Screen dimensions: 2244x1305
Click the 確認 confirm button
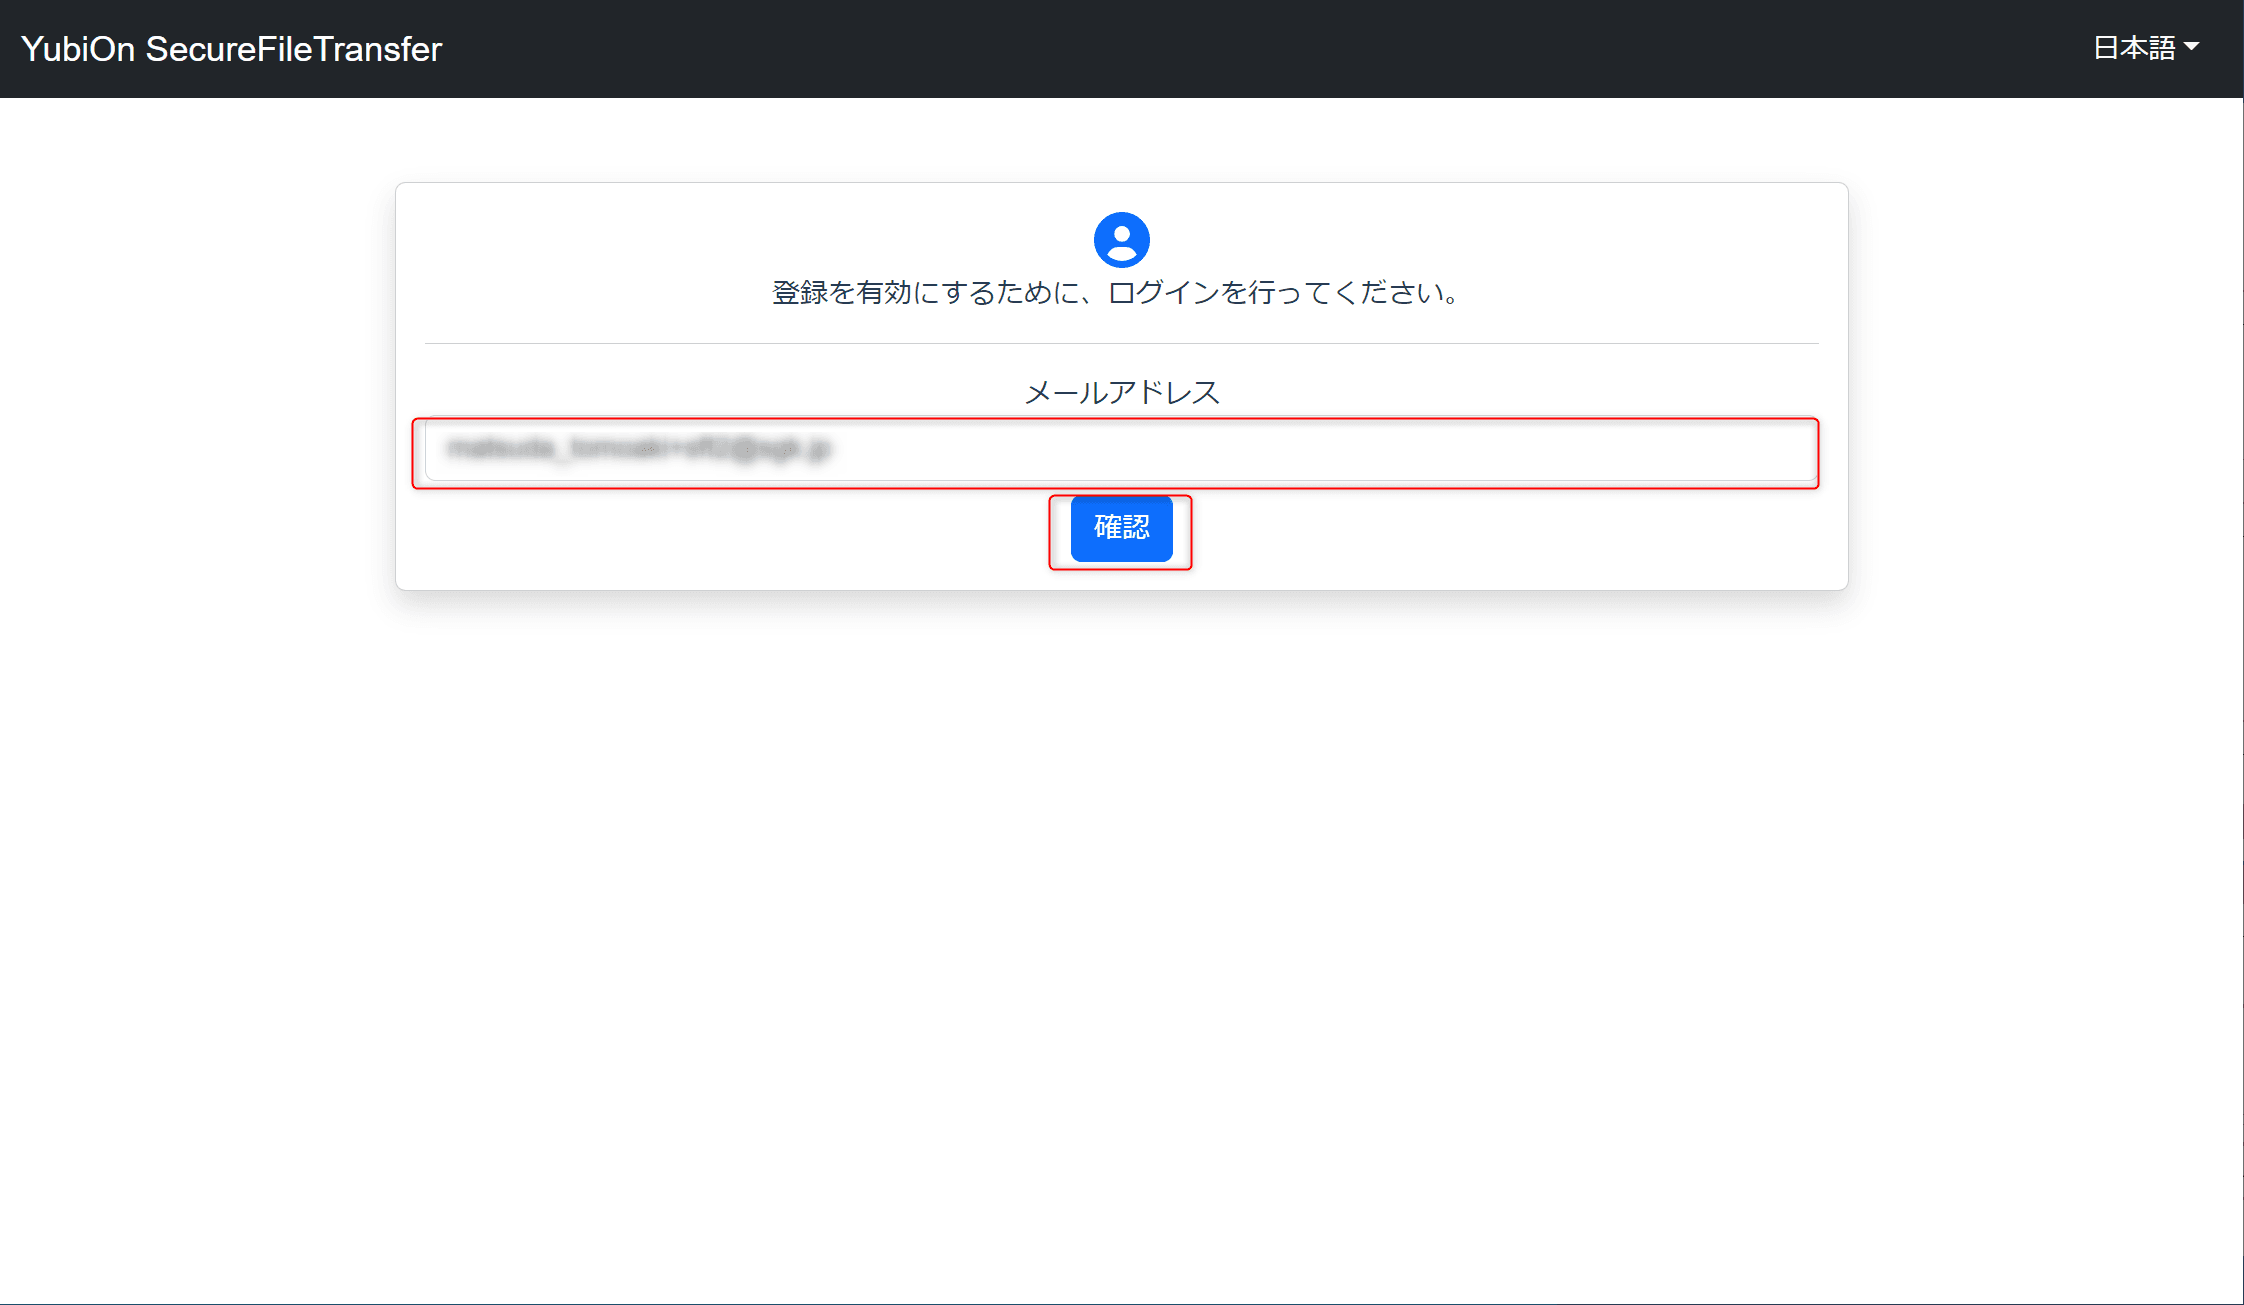(x=1121, y=528)
